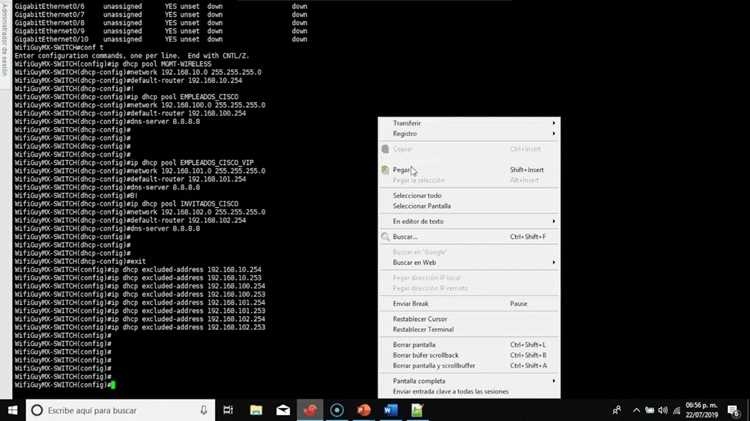Click Seleccionar Pantalla menu entry
750x421 pixels.
(469, 206)
